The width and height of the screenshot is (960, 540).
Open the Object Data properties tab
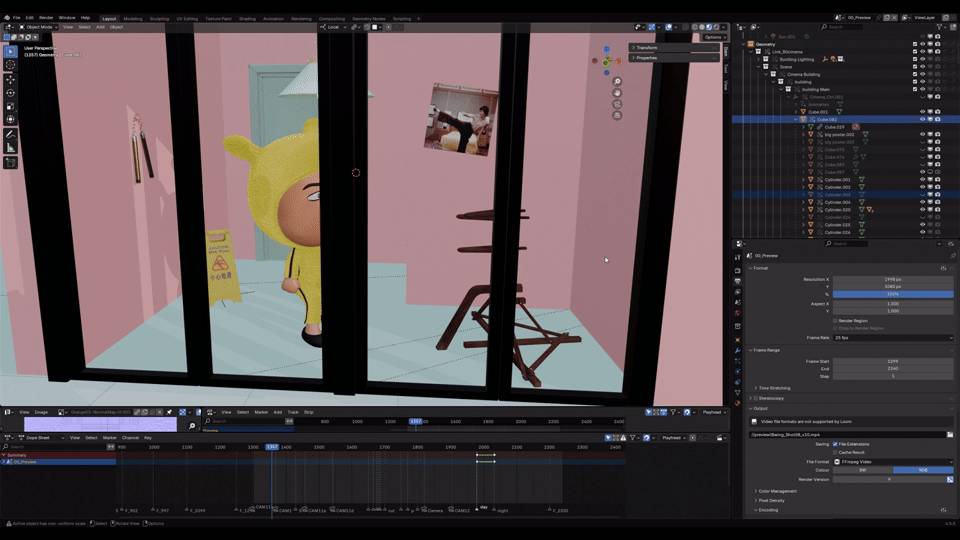point(738,392)
